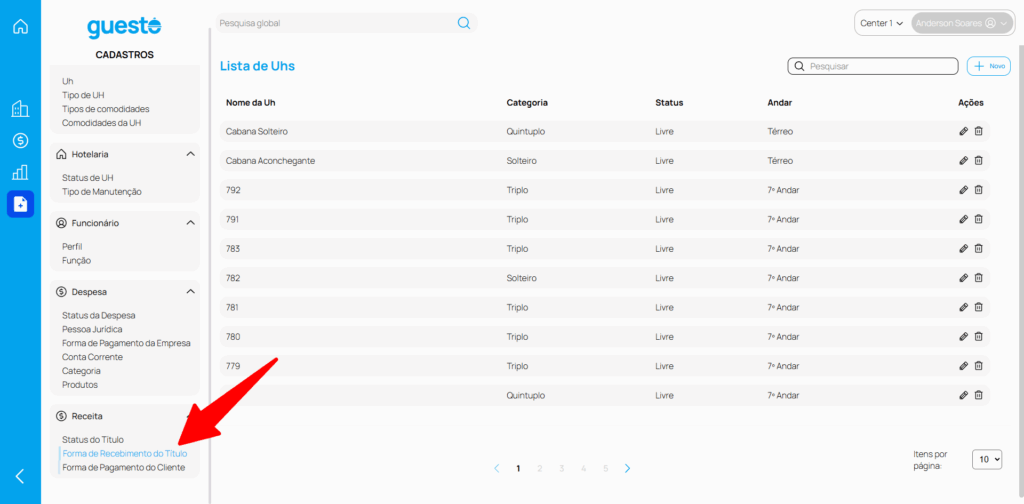
Task: Collapse the sidebar with the left arrow
Action: point(20,477)
